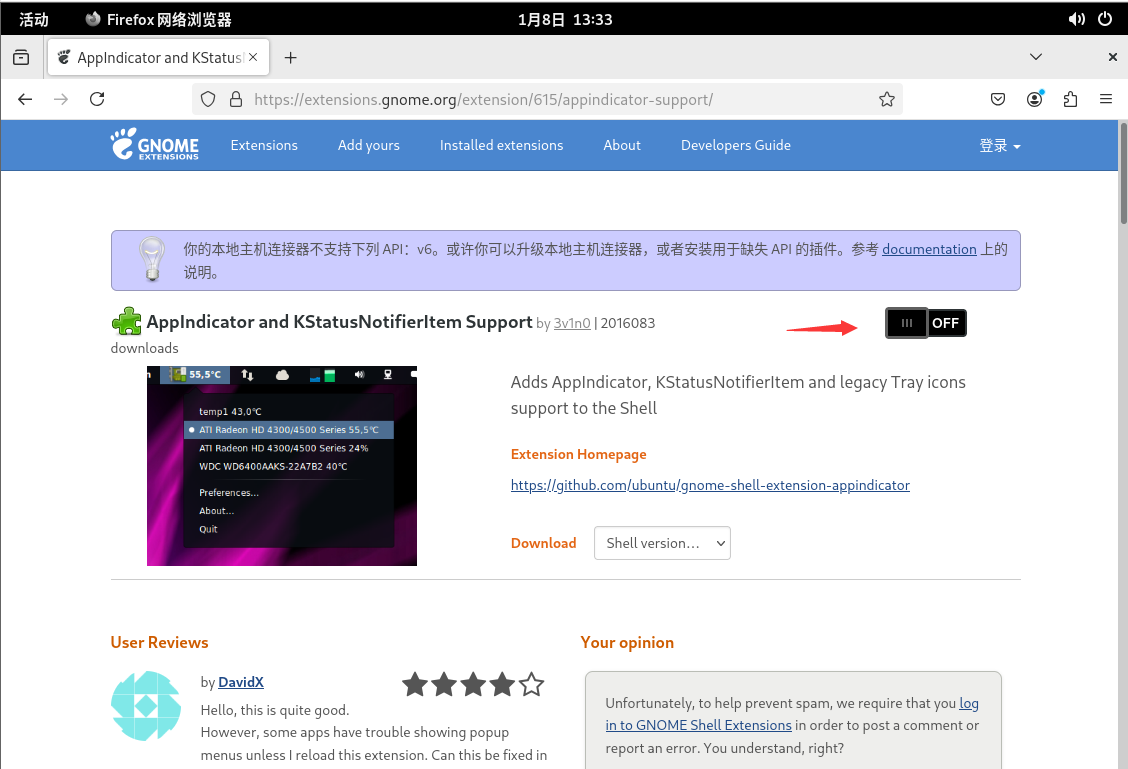View the tracking protection shield icon
This screenshot has width=1128, height=769.
coord(208,99)
